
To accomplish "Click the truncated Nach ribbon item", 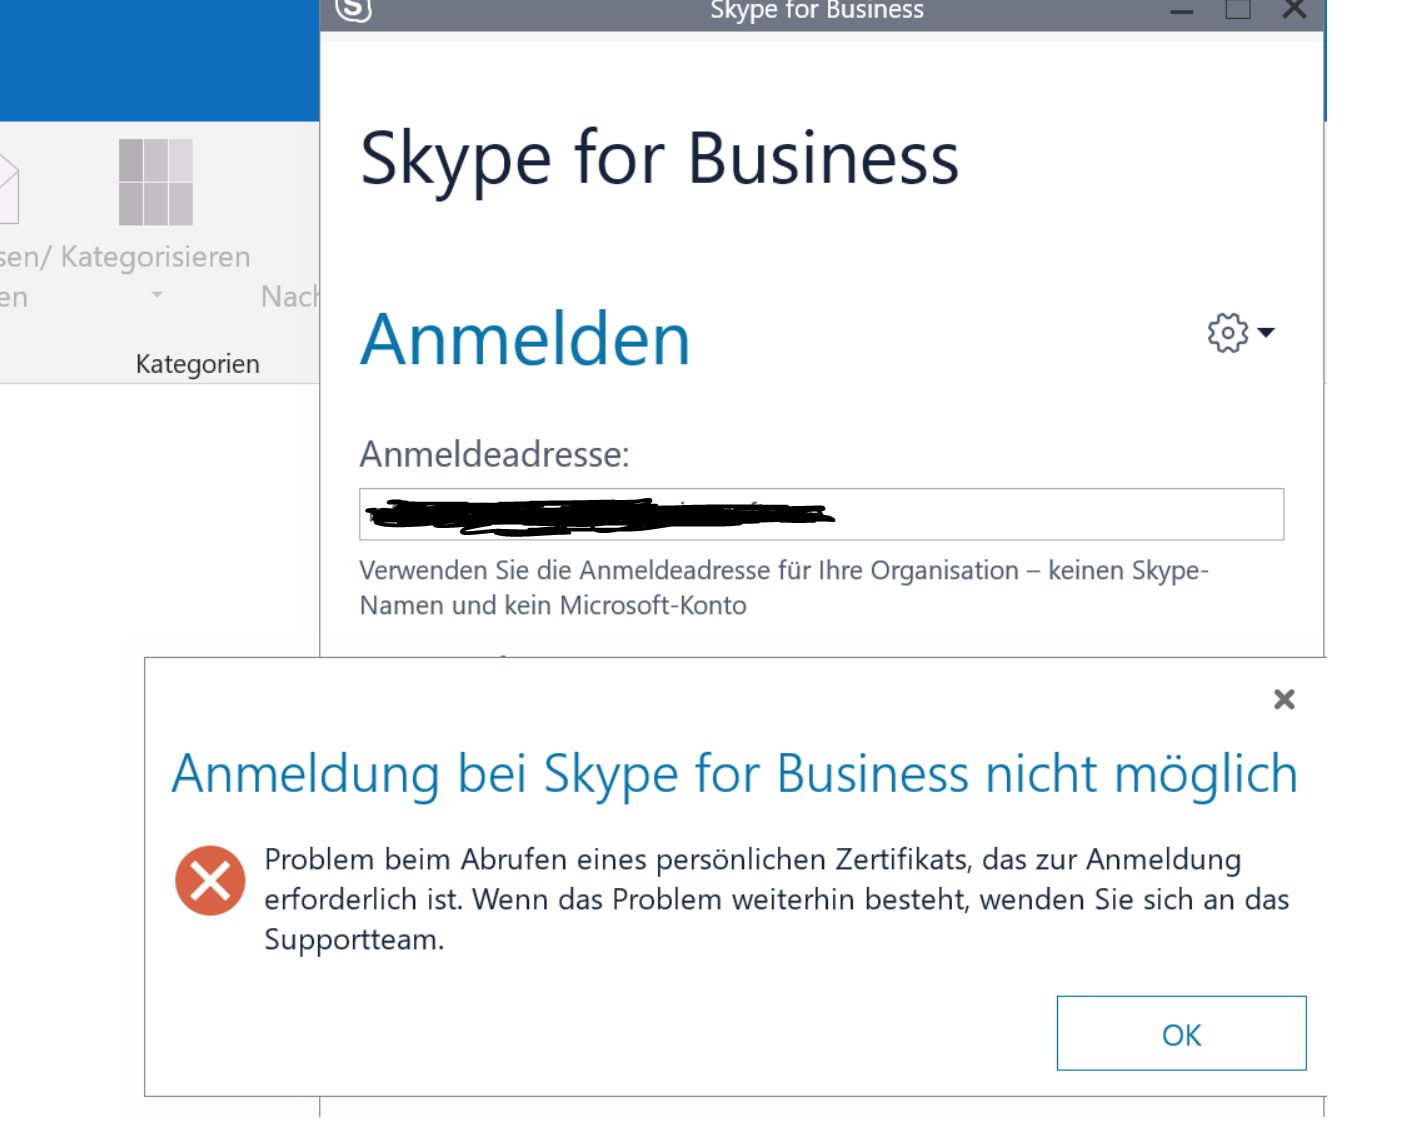I will pos(290,296).
